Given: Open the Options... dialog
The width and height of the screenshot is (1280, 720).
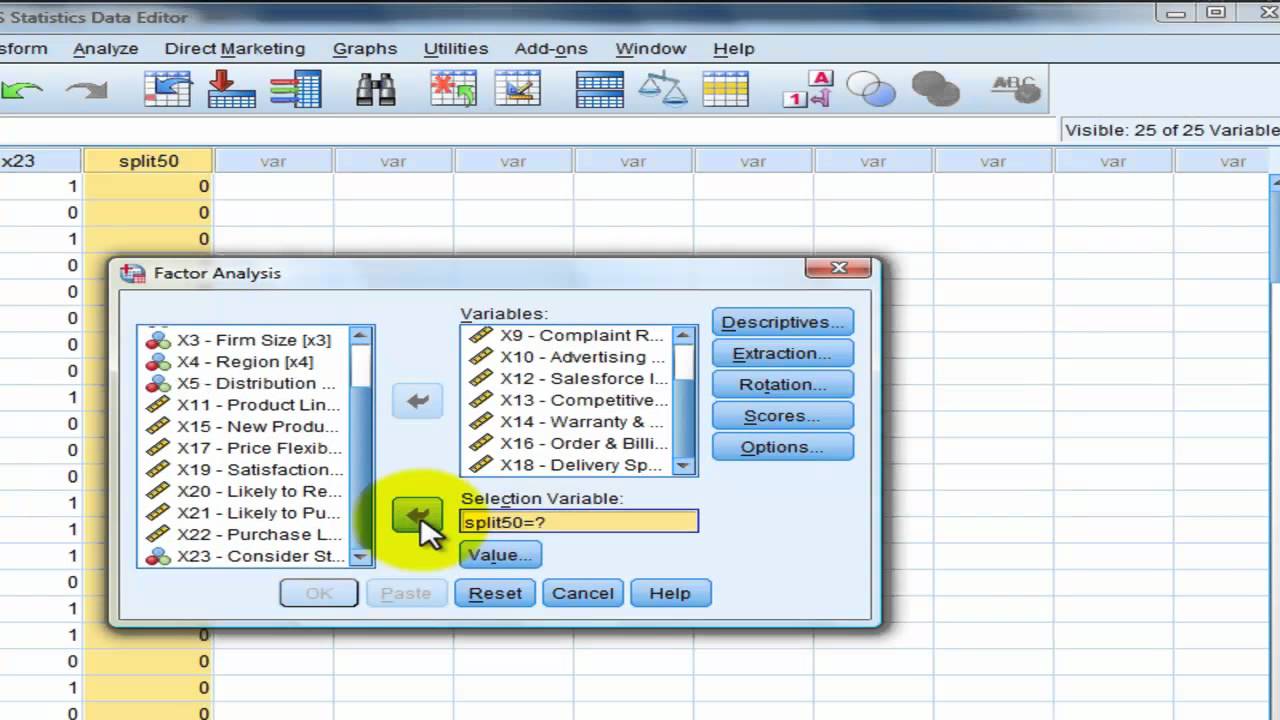Looking at the screenshot, I should tap(783, 446).
